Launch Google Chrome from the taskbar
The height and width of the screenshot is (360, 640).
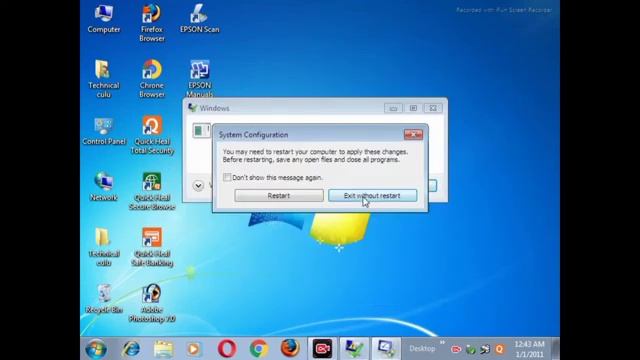click(259, 349)
